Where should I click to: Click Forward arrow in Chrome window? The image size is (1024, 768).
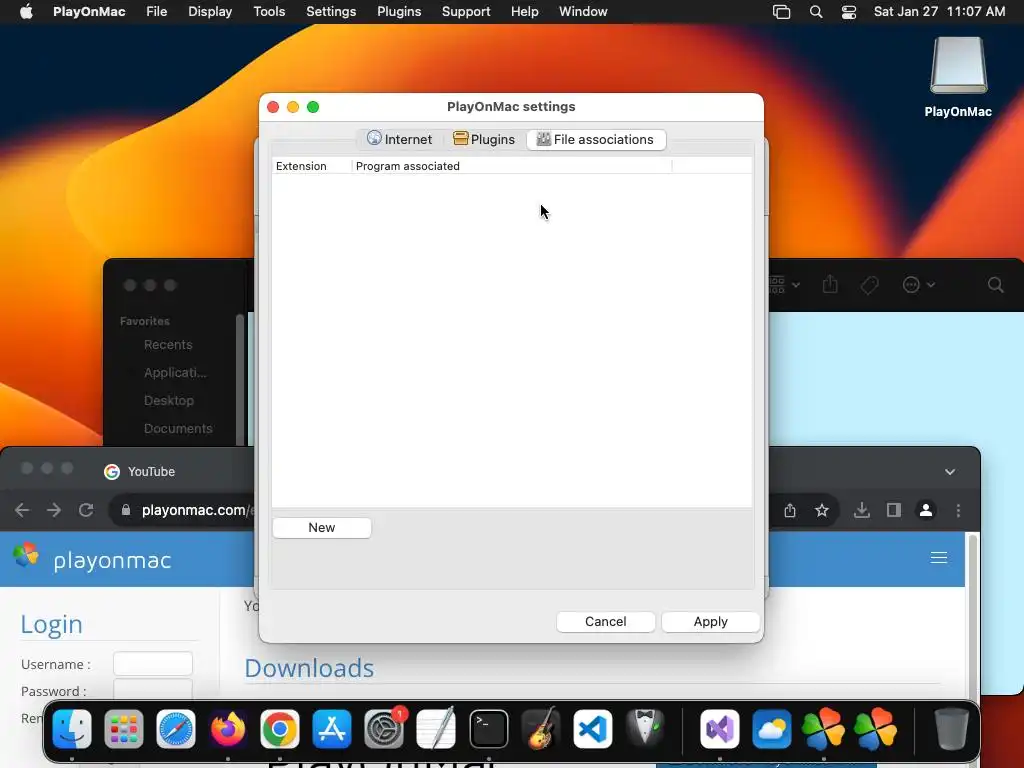point(54,510)
